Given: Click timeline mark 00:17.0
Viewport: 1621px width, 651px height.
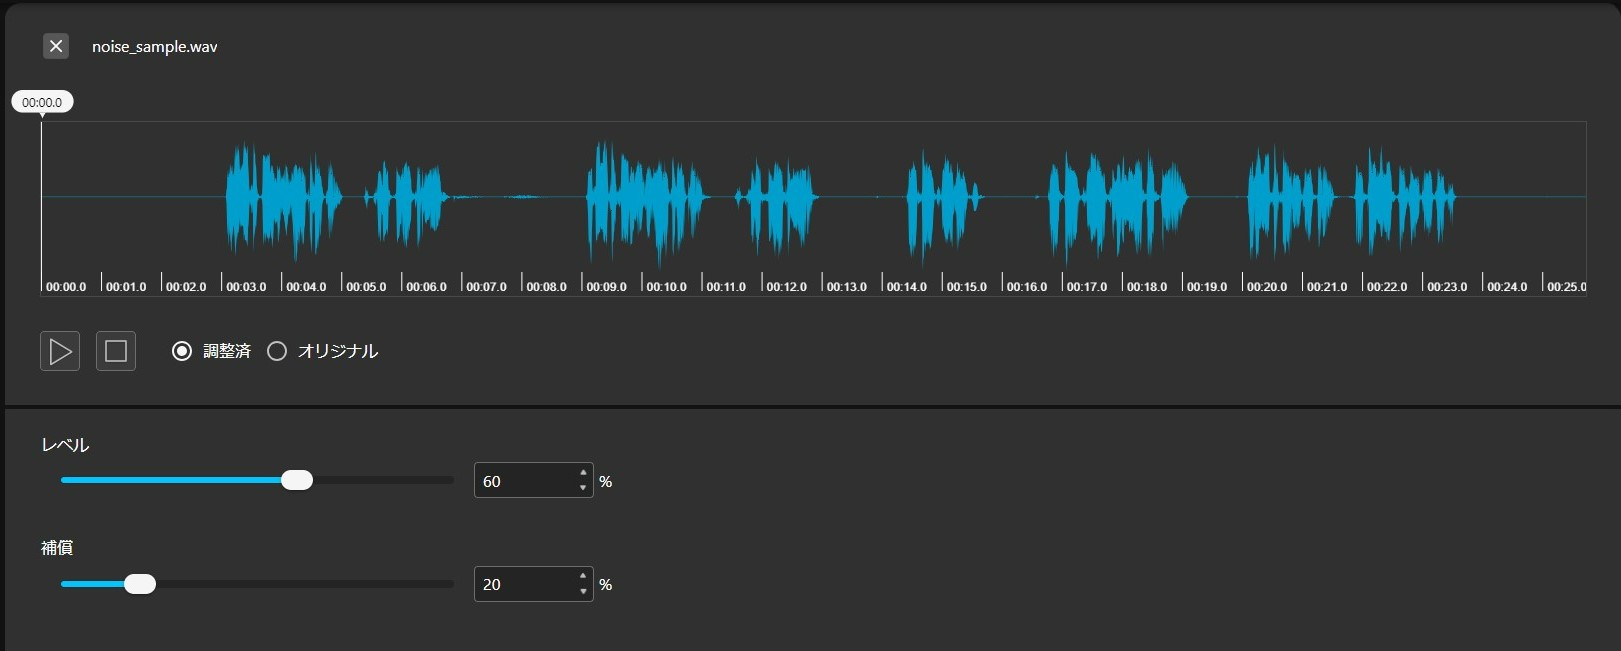Looking at the screenshot, I should [1086, 287].
